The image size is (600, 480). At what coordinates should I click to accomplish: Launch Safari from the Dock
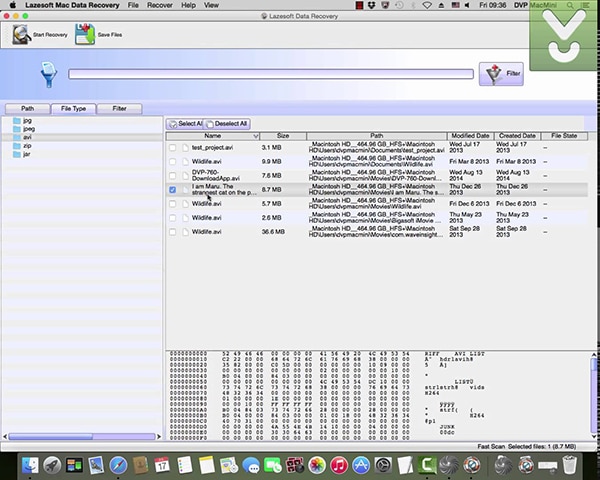coord(118,465)
